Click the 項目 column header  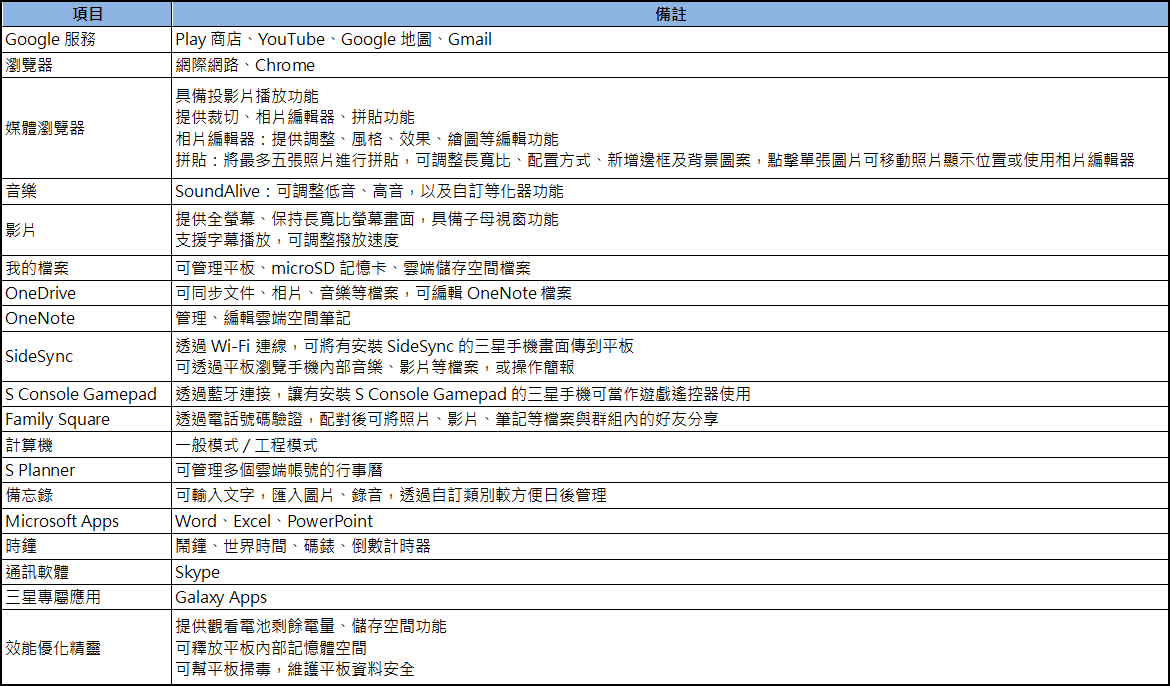(x=87, y=14)
